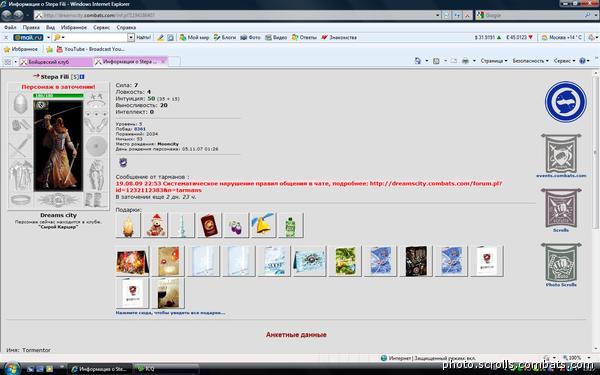Expand the Страница dropdown menu
Image resolution: width=600 pixels, height=375 pixels.
click(494, 61)
